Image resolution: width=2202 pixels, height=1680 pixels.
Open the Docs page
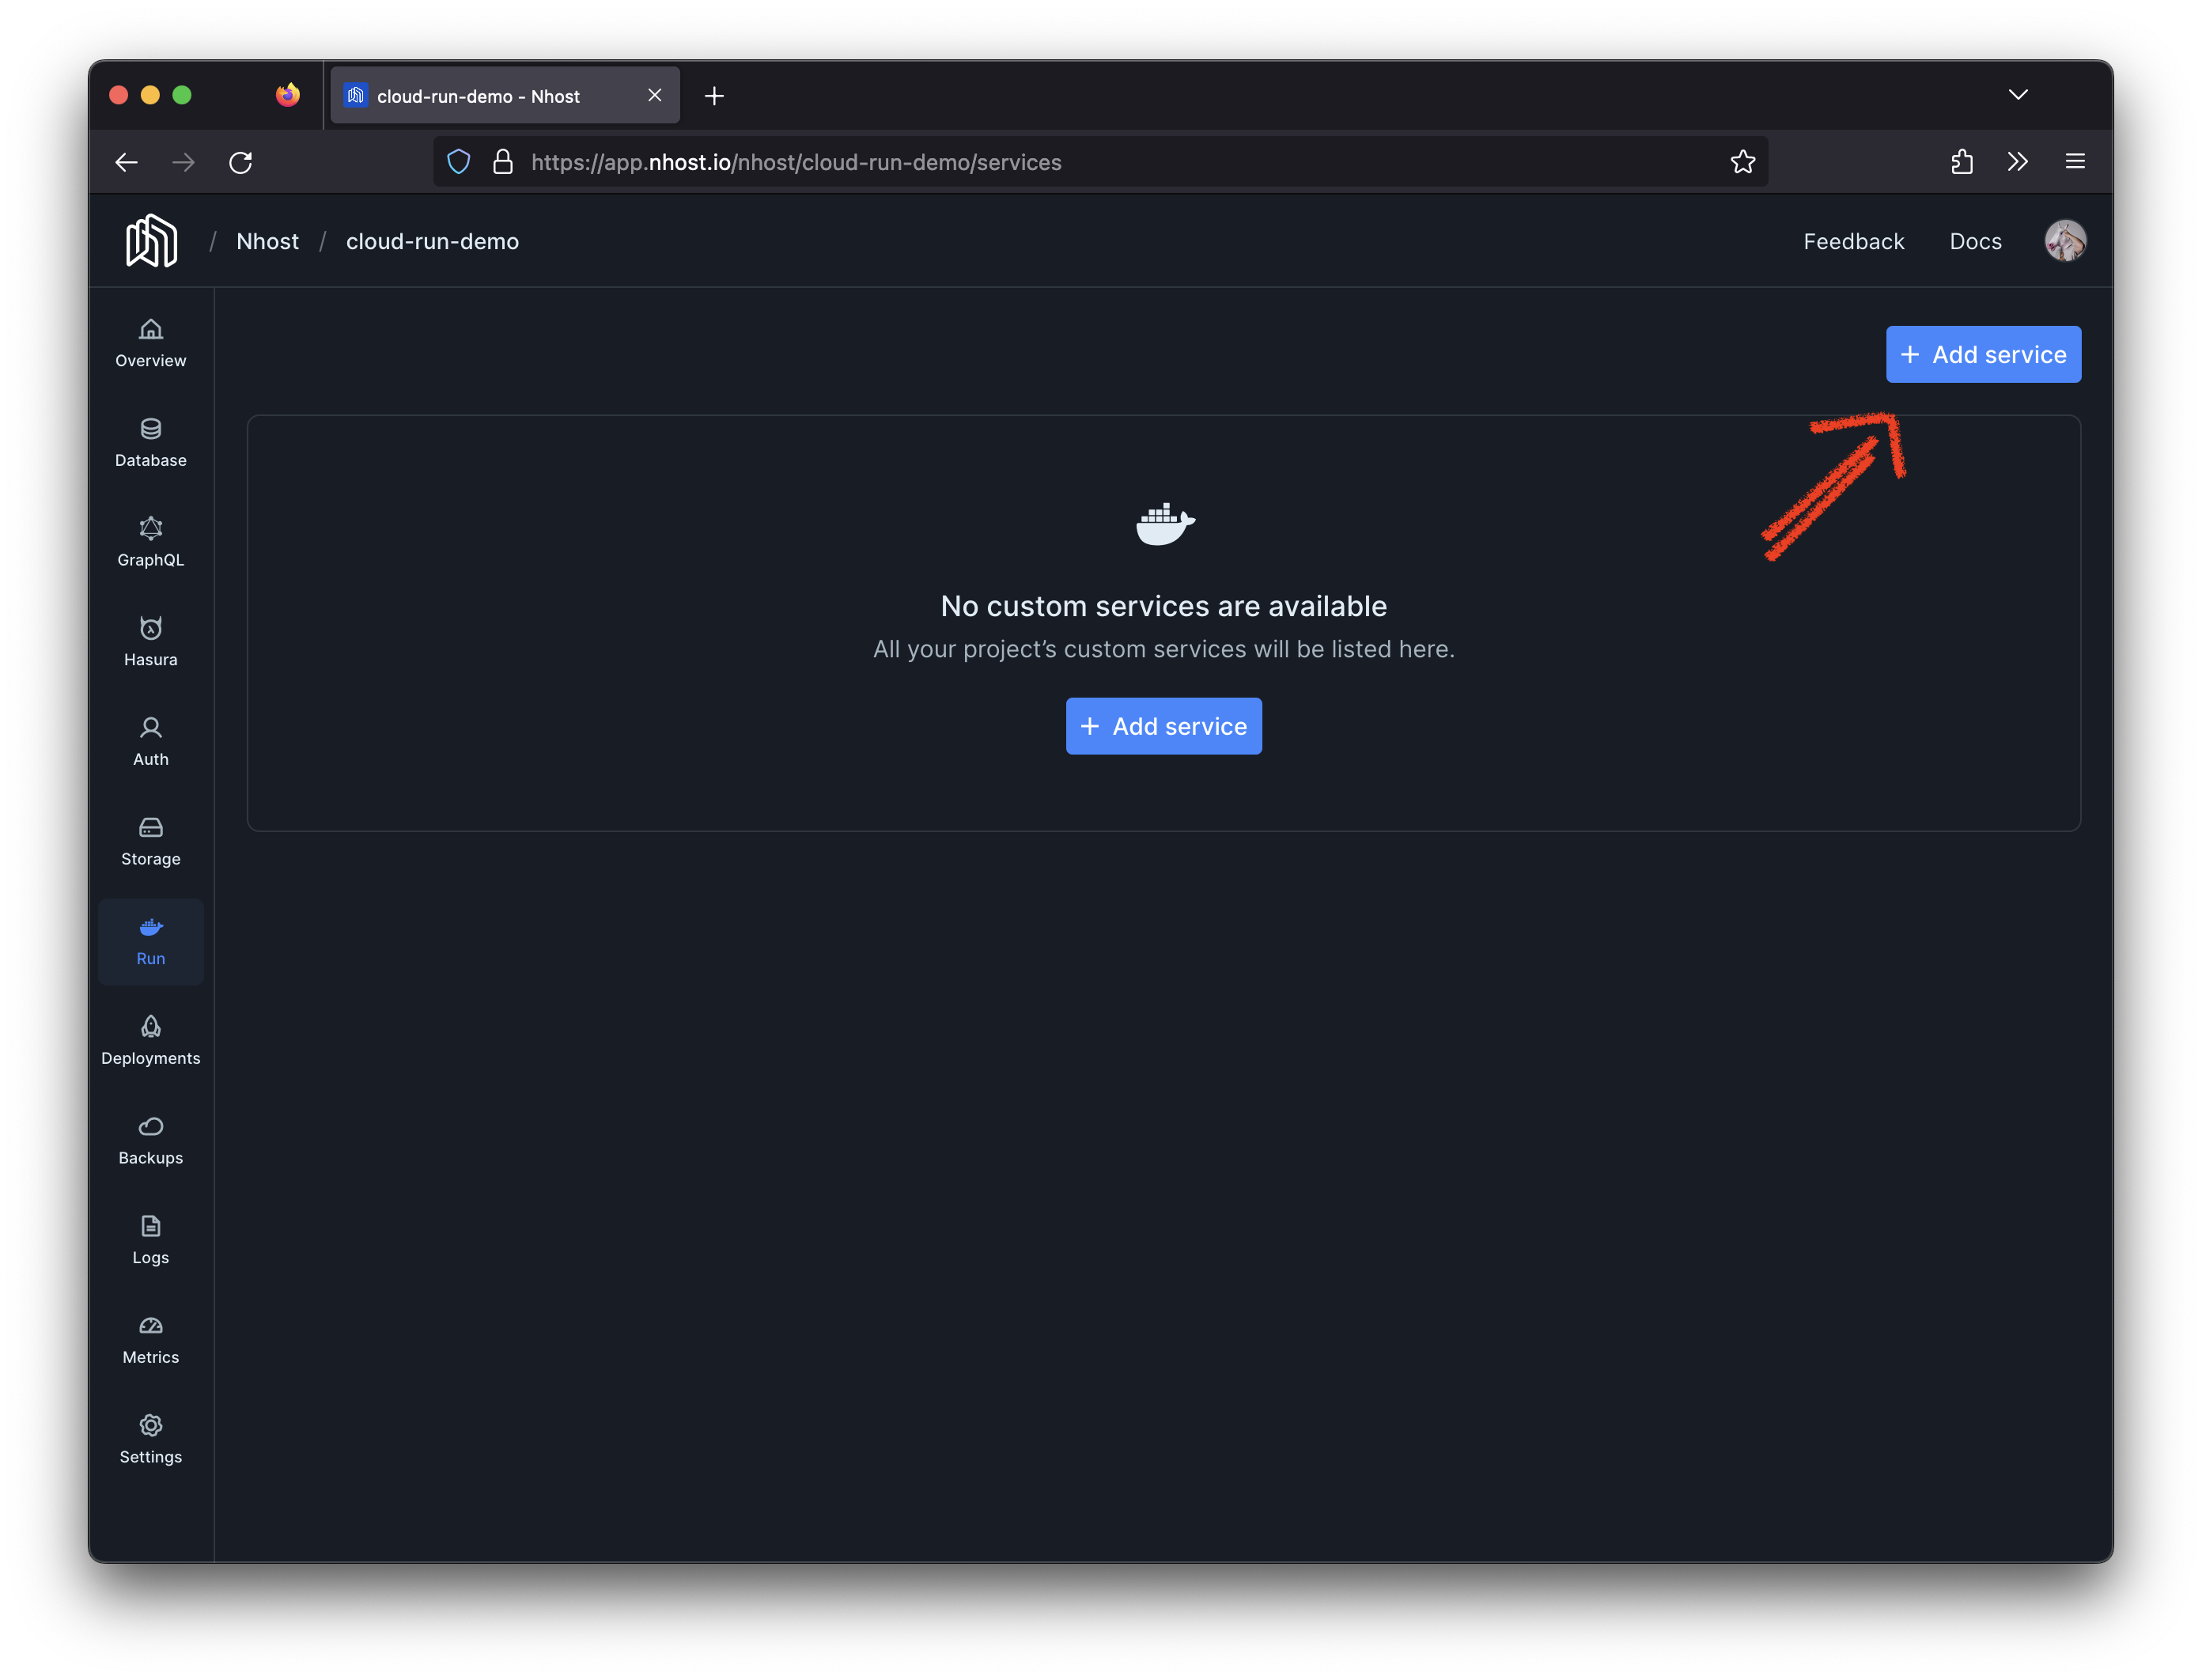click(x=1974, y=241)
